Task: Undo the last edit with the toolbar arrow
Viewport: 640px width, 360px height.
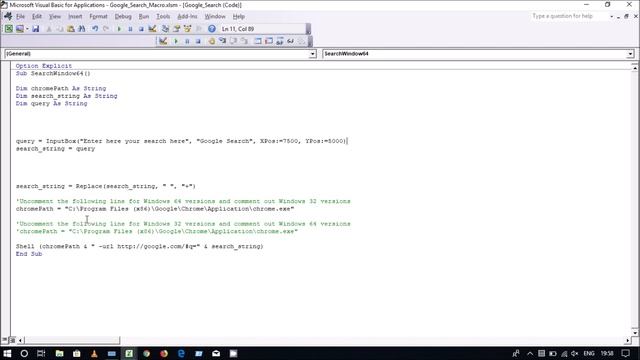Action: [95, 29]
